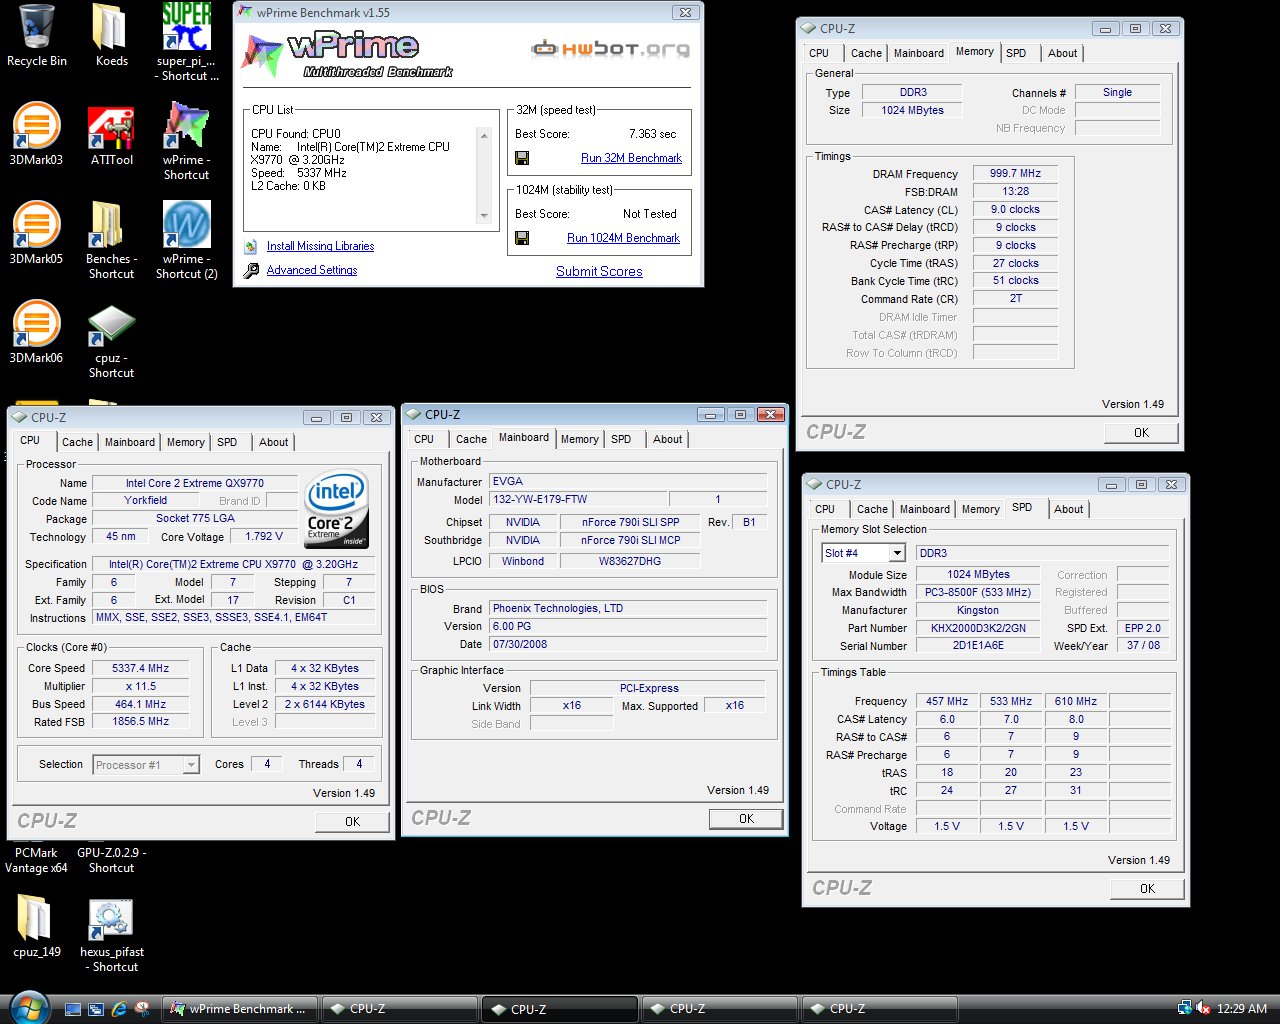Viewport: 1280px width, 1024px height.
Task: Click OK in the CPU-Z CPU window
Action: coord(352,822)
